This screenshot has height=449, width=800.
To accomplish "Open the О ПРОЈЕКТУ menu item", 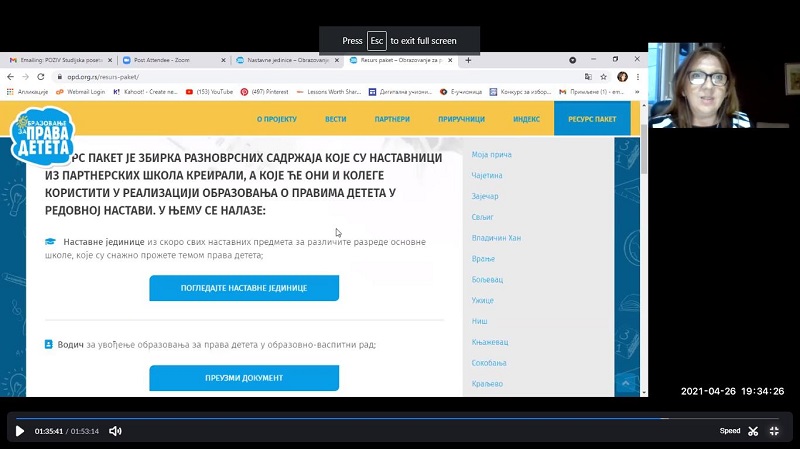I will click(x=277, y=119).
